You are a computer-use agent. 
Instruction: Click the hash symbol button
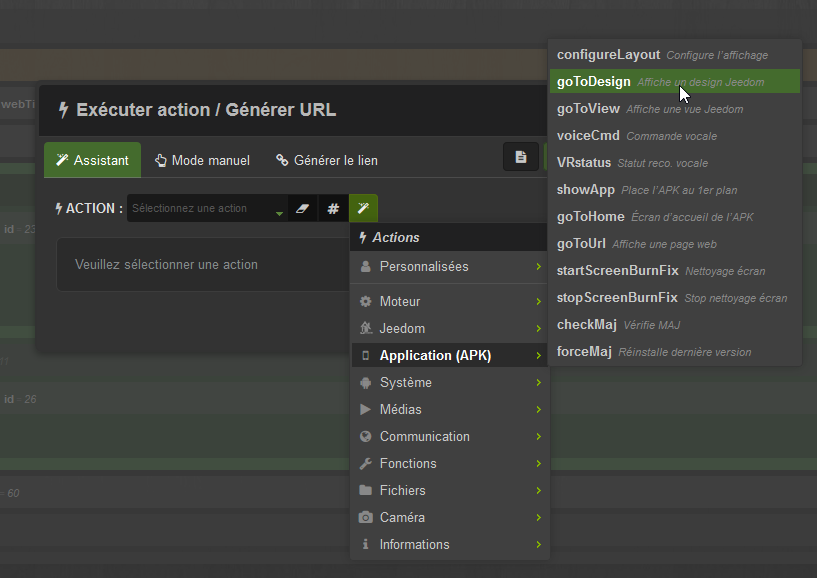[333, 208]
